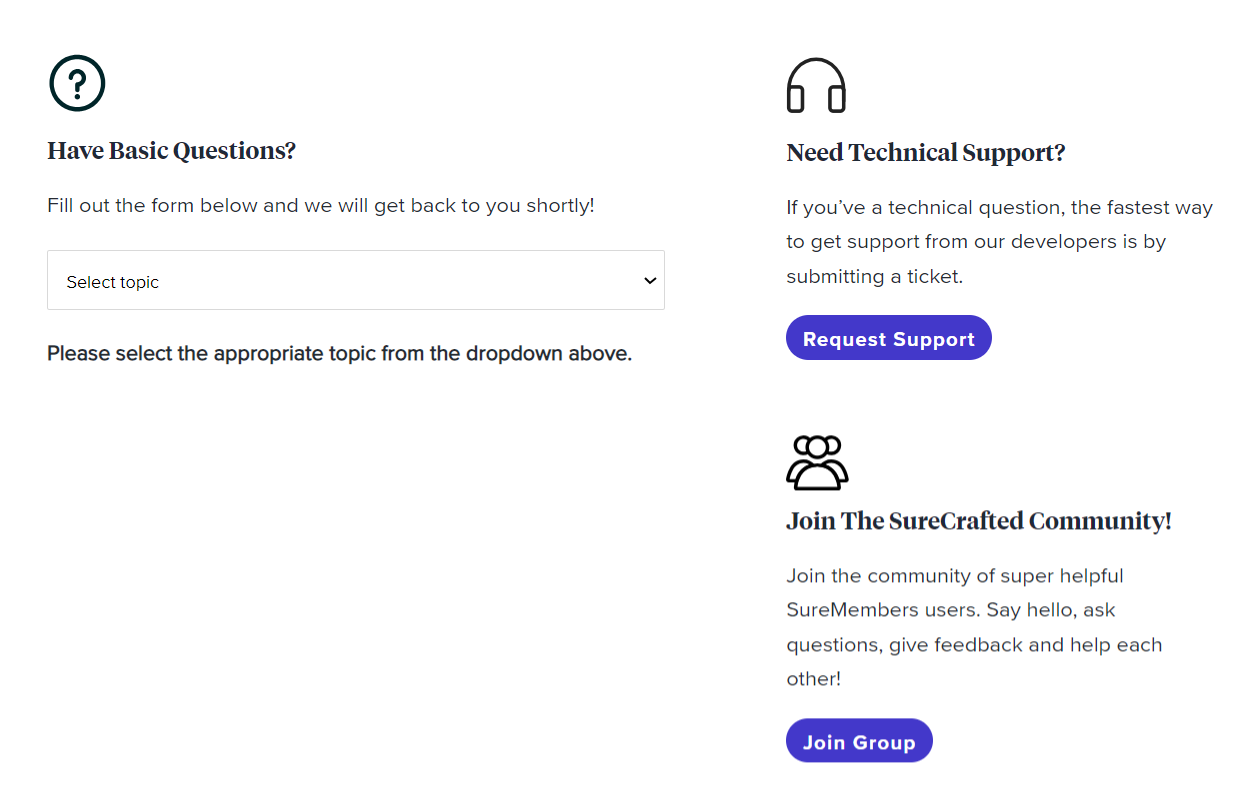1241x801 pixels.
Task: Click the 'questions, give feedback' text line
Action: [x=973, y=645]
